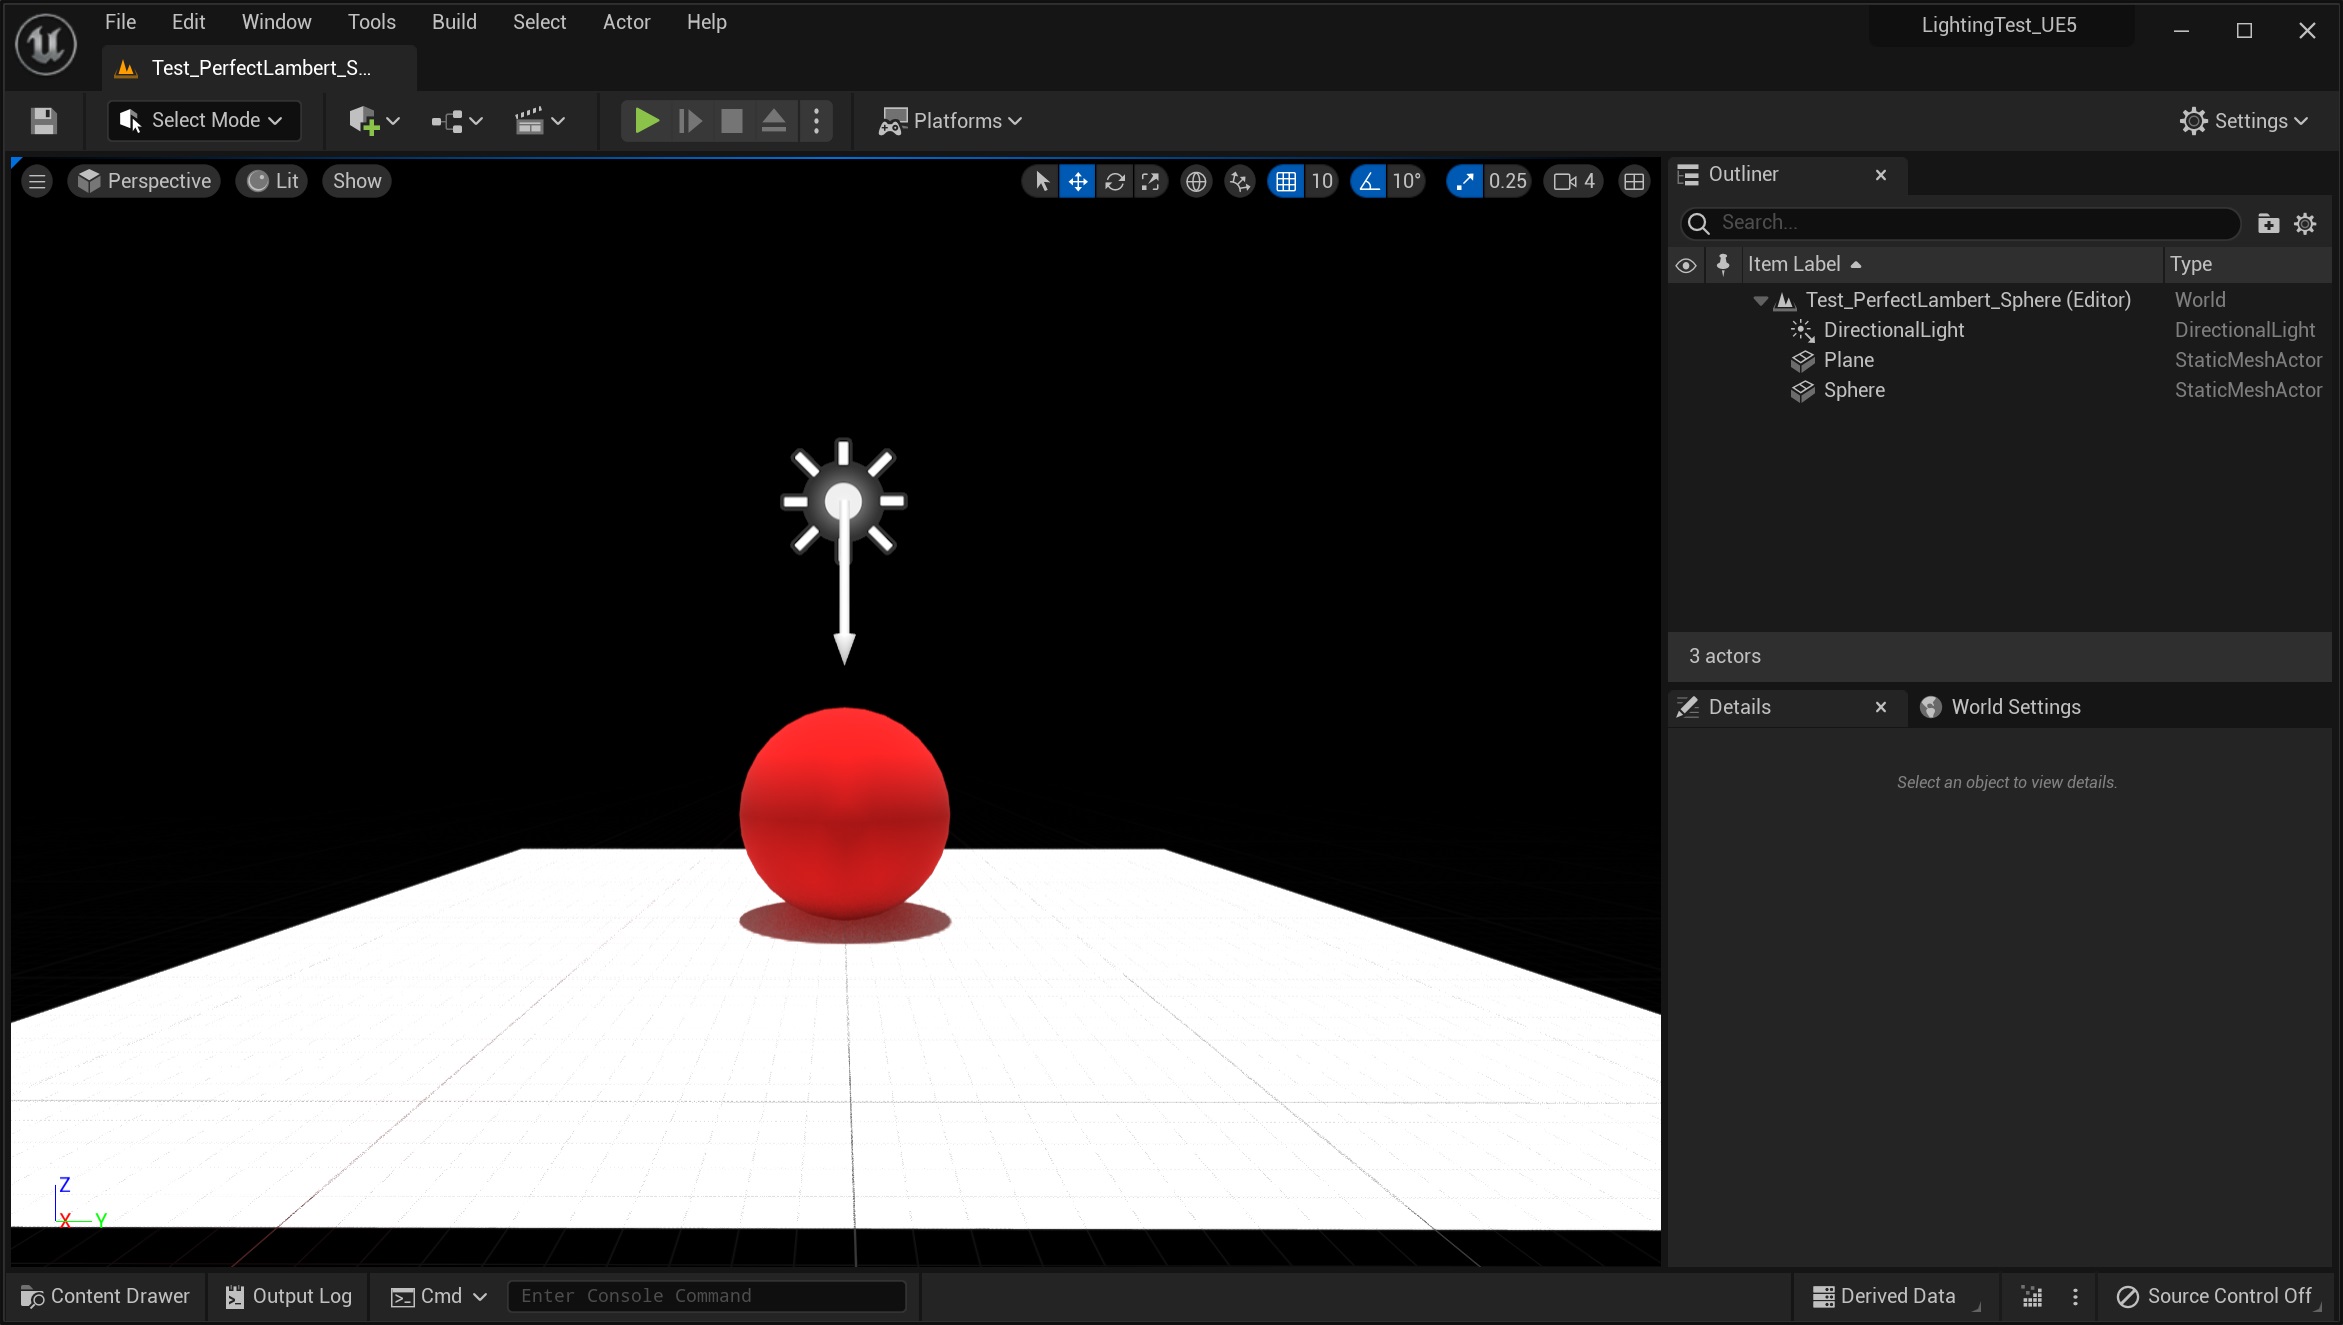Collapse Test_PerfectLambert_Sphere world tree
This screenshot has width=2343, height=1325.
pos(1760,300)
